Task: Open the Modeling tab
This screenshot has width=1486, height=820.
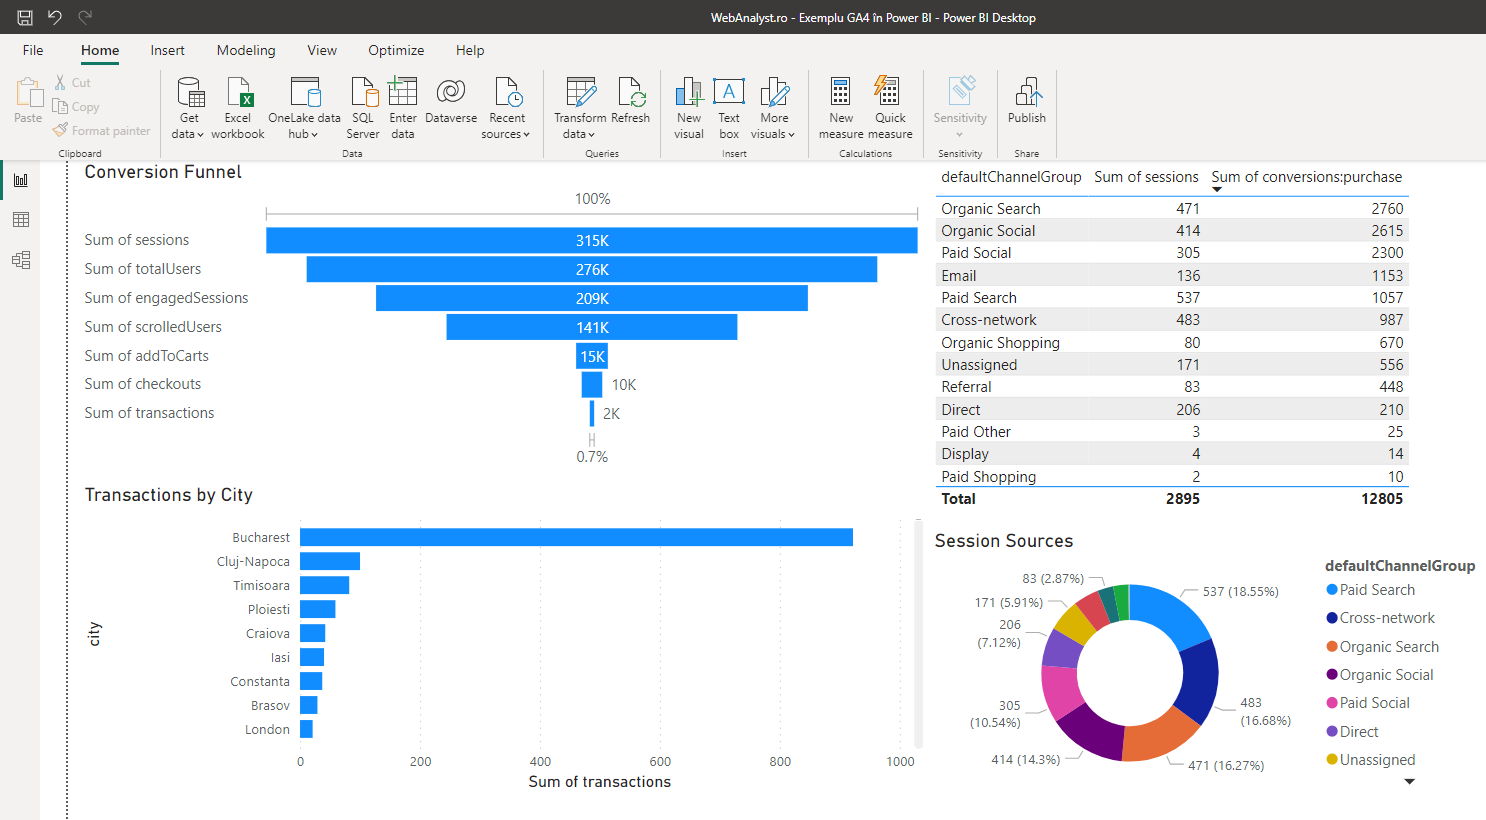Action: [x=246, y=50]
